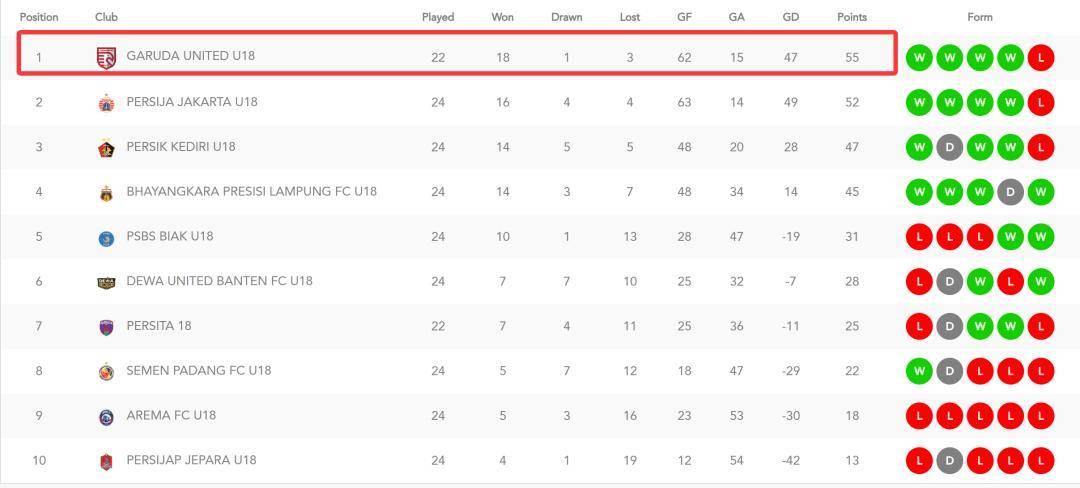This screenshot has height=488, width=1080.
Task: Click the Persik Kediri U18 club logo
Action: [106, 148]
